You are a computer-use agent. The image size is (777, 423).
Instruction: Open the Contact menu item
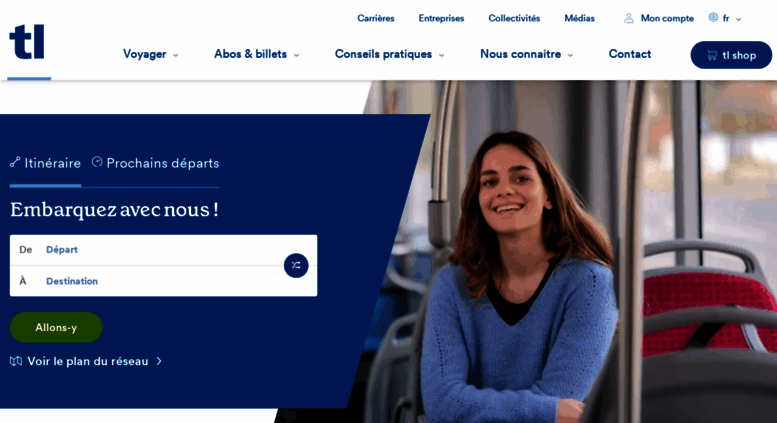pos(629,54)
